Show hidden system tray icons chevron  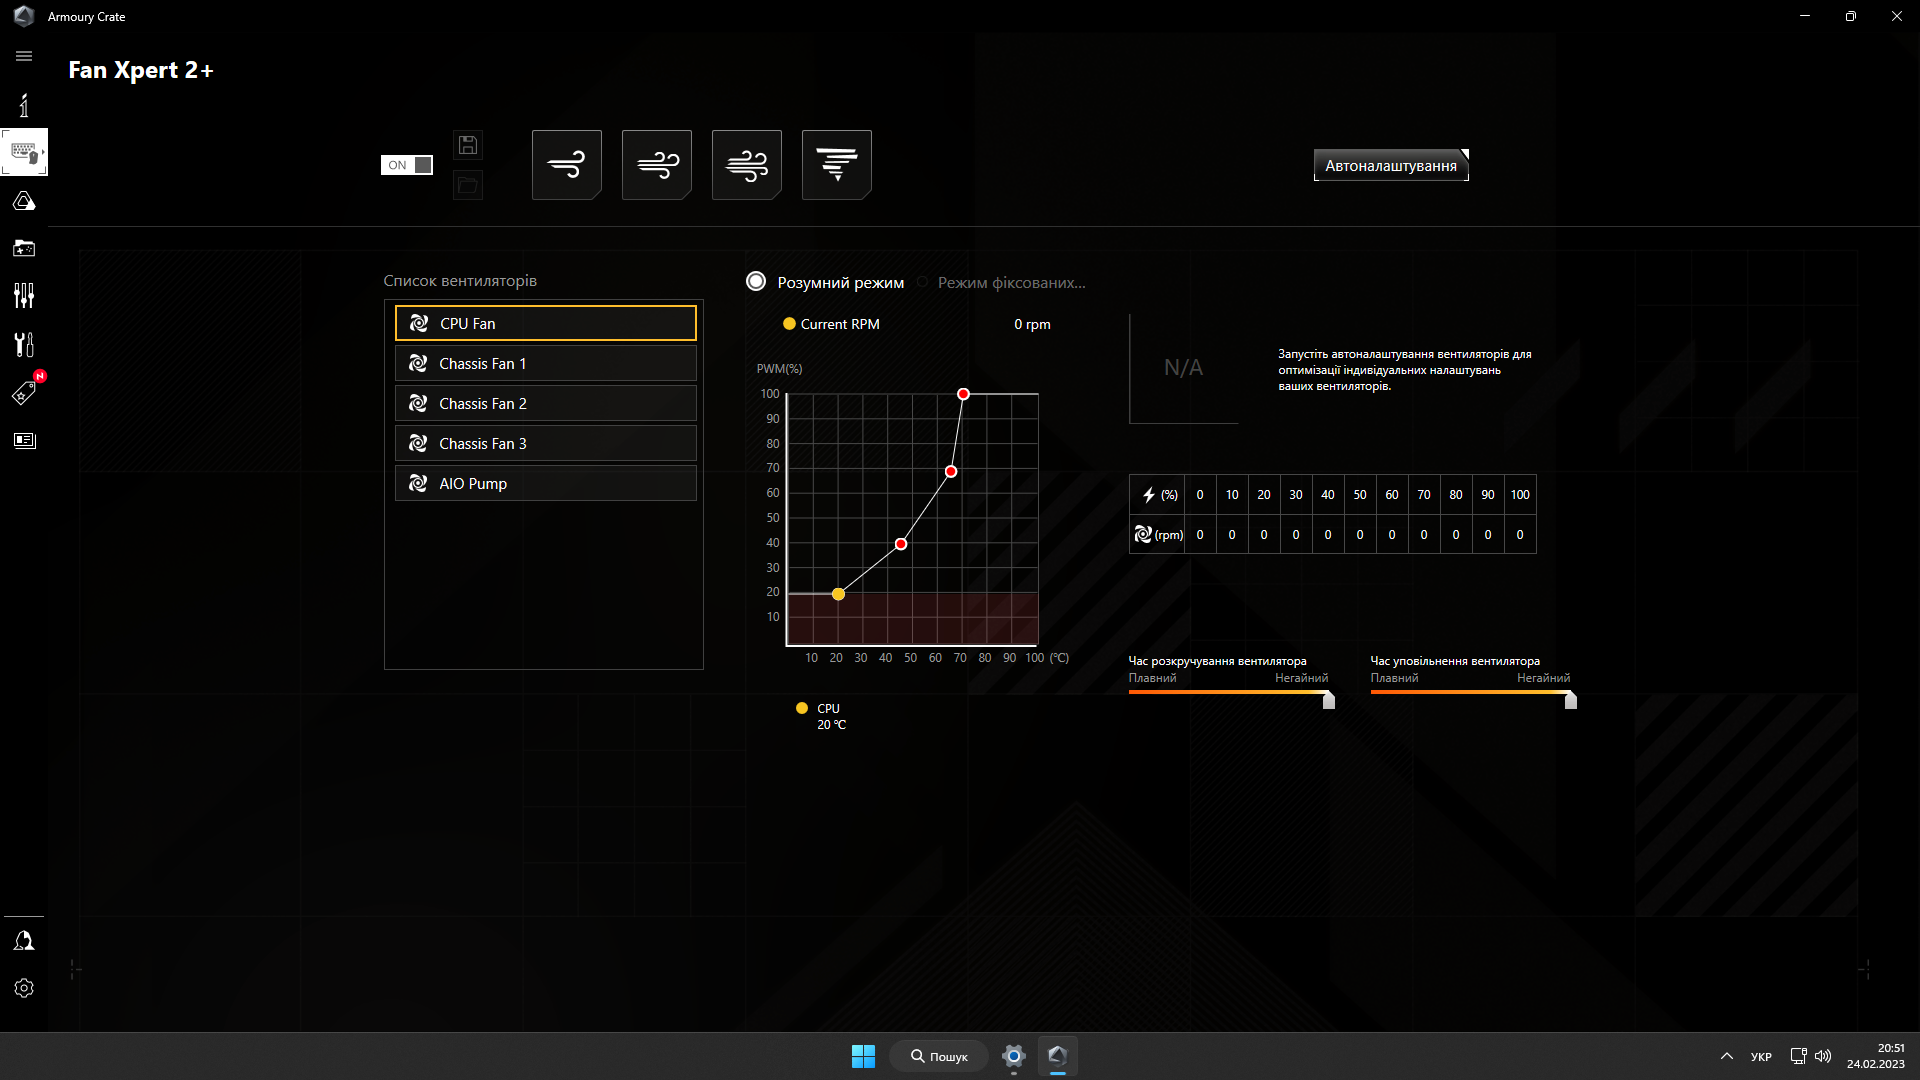1726,1056
